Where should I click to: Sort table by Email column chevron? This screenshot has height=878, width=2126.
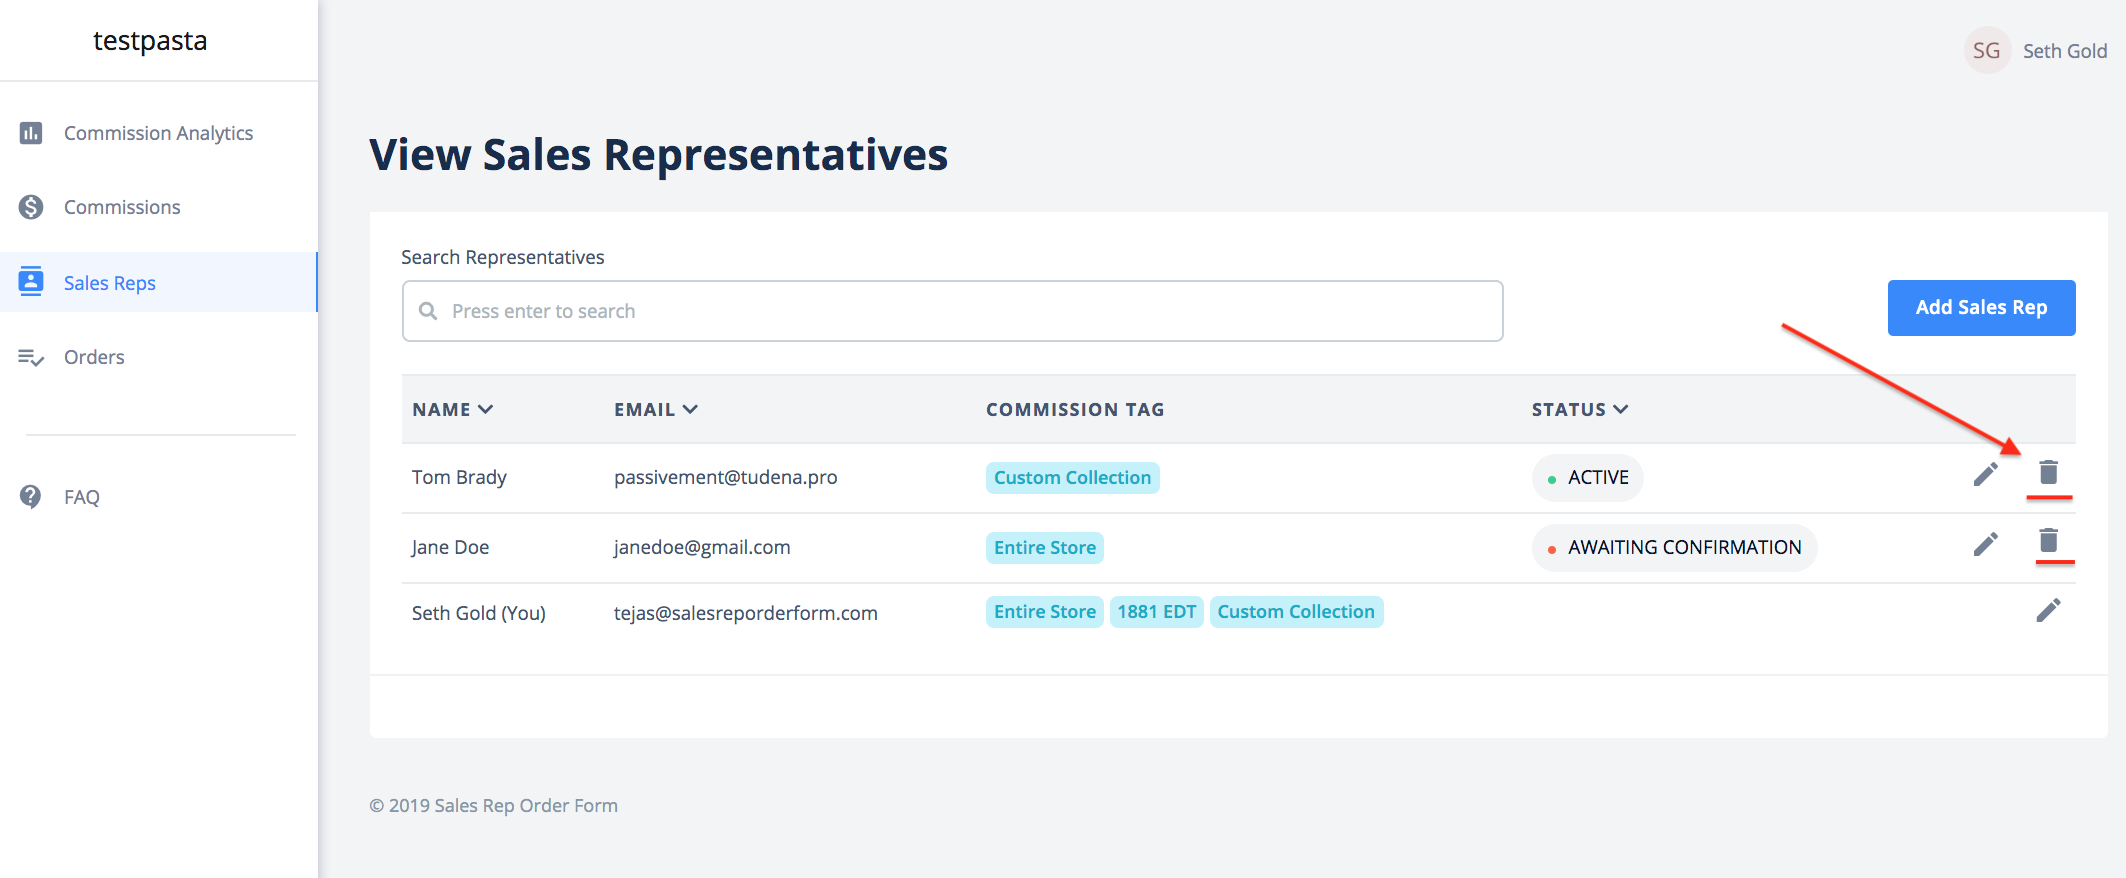[x=690, y=409]
